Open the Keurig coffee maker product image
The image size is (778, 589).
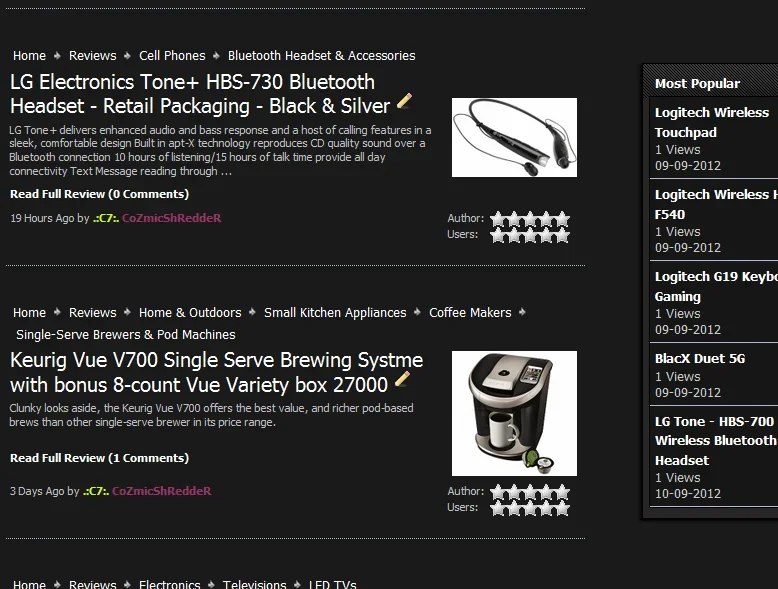point(514,413)
